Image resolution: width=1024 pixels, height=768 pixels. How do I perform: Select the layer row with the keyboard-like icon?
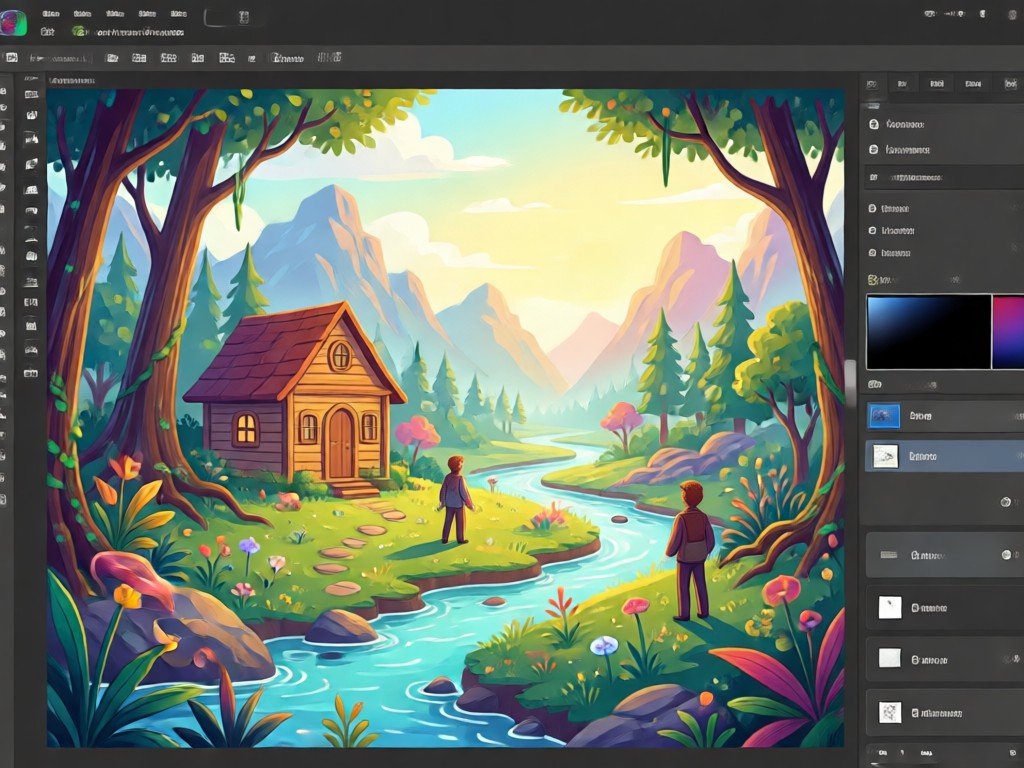coord(944,555)
